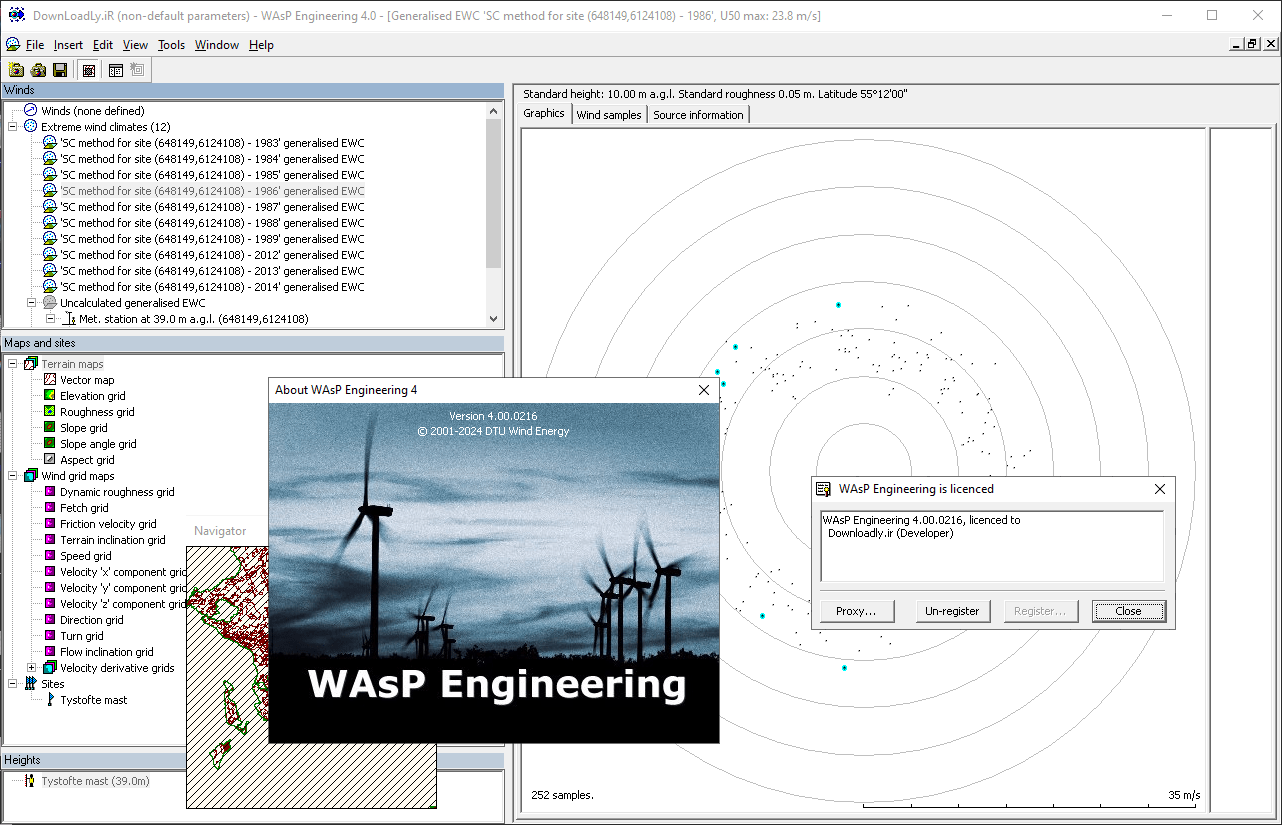Click the Tystofte mast flag icon under Sites
This screenshot has width=1282, height=825.
pyautogui.click(x=50, y=700)
